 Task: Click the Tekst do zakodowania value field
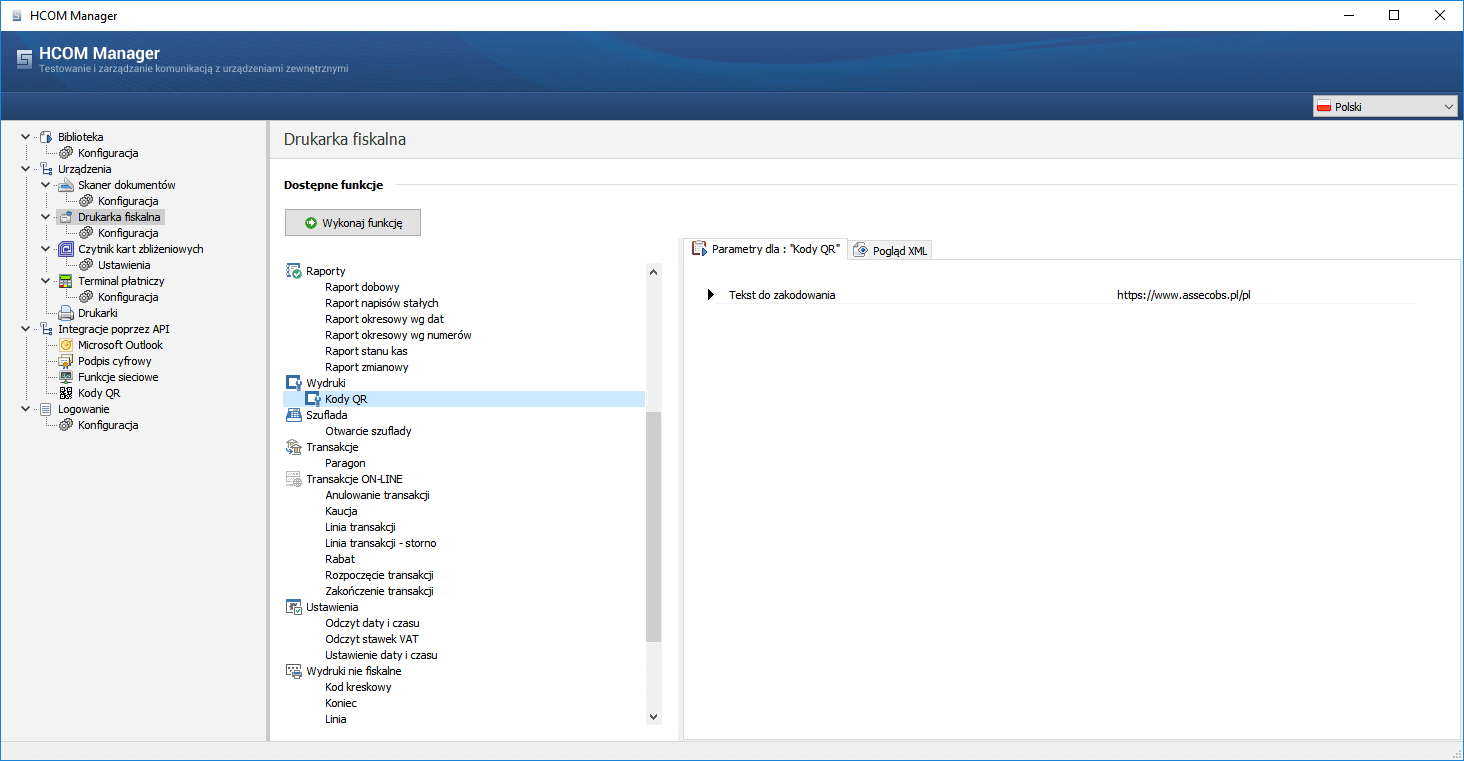click(1265, 295)
